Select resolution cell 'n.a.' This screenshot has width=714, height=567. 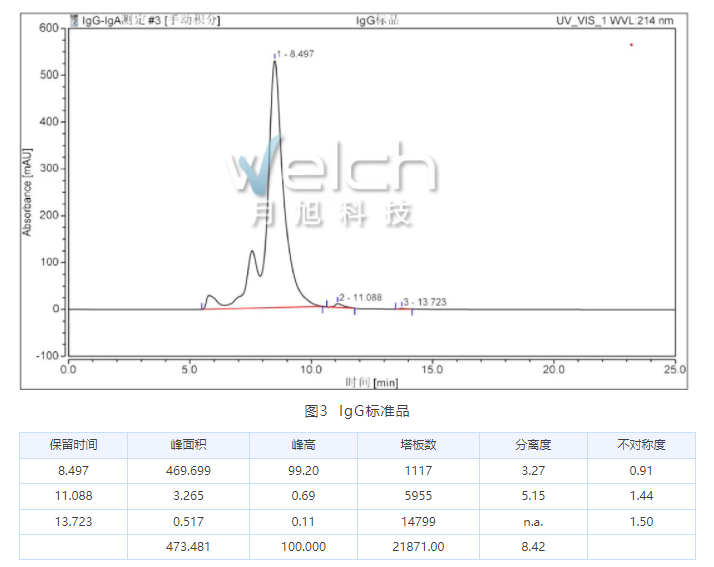coord(533,521)
